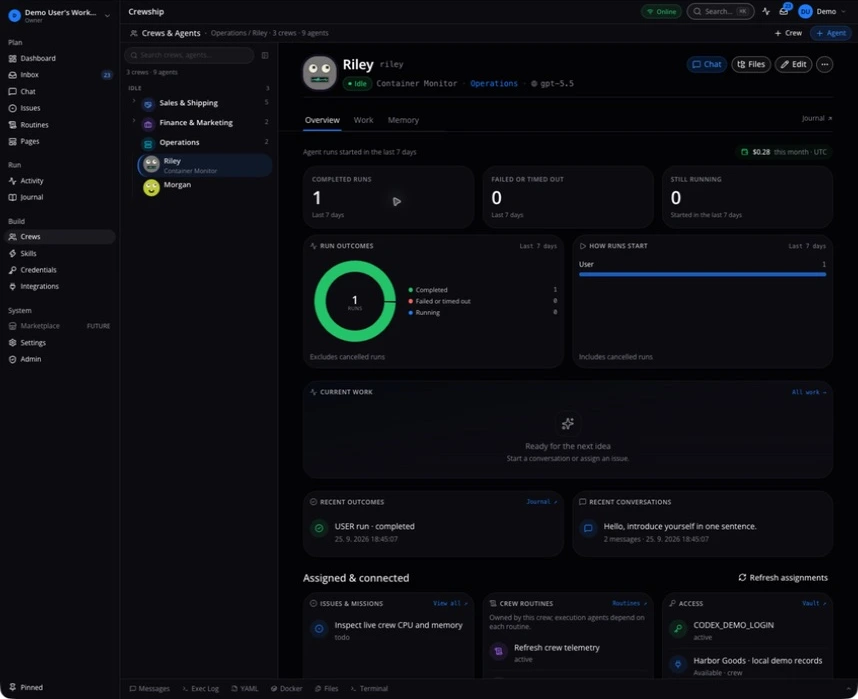Open the Dashboard icon in the sidebar
This screenshot has width=858, height=699.
pos(13,59)
